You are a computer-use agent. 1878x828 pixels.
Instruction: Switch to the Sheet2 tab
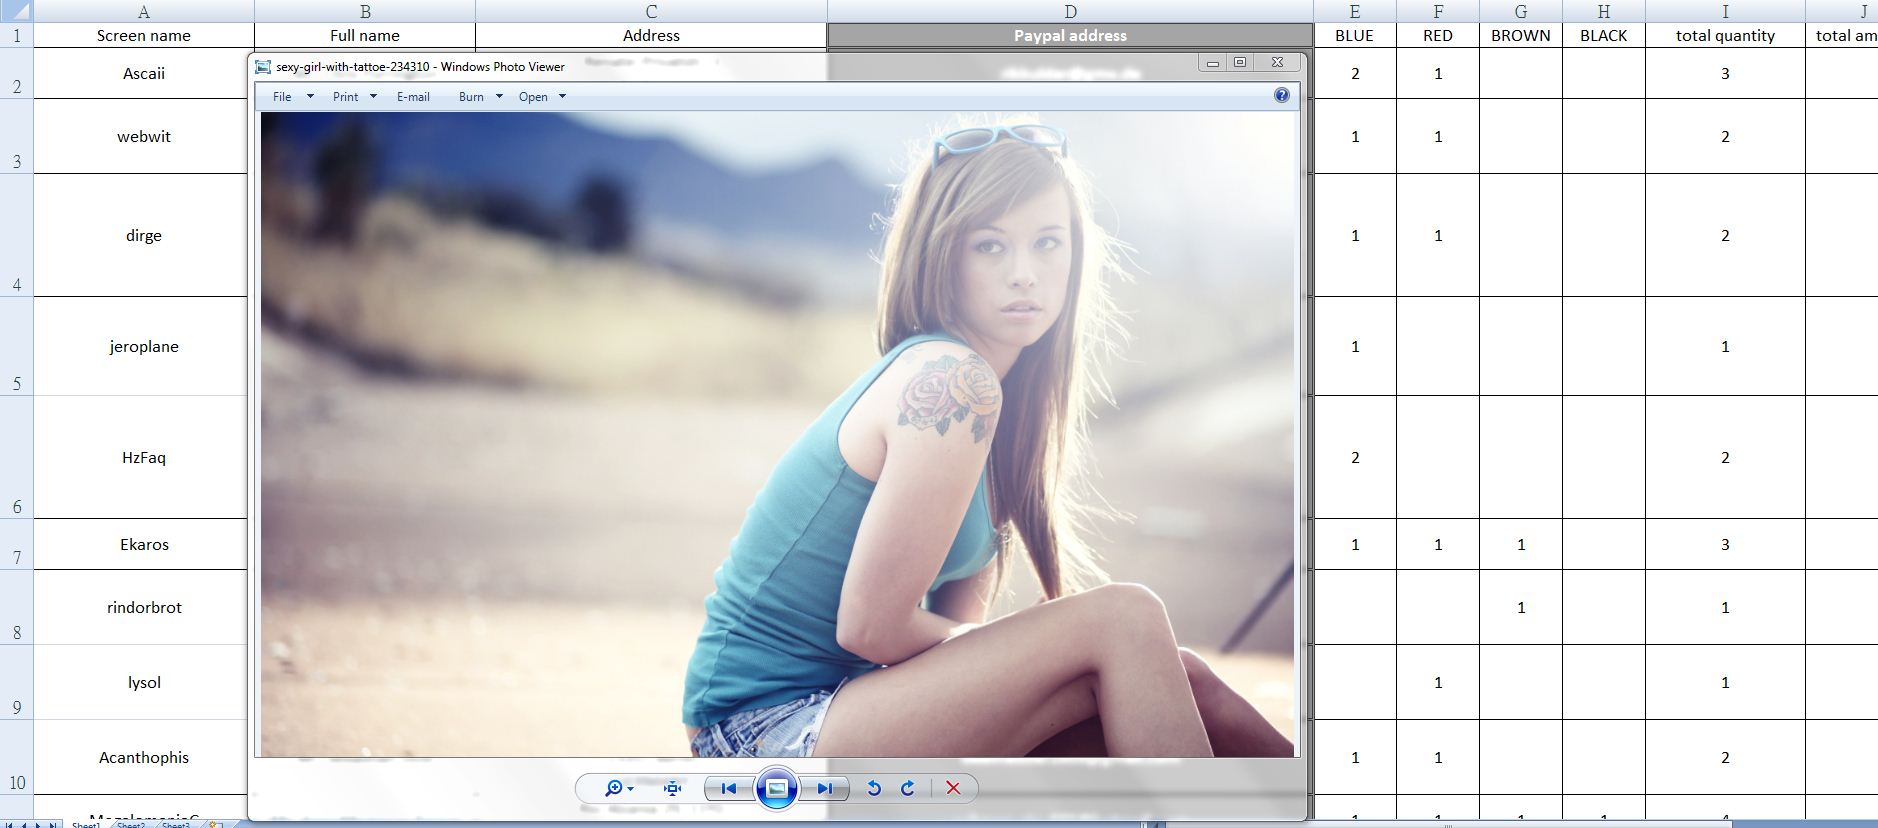[131, 825]
